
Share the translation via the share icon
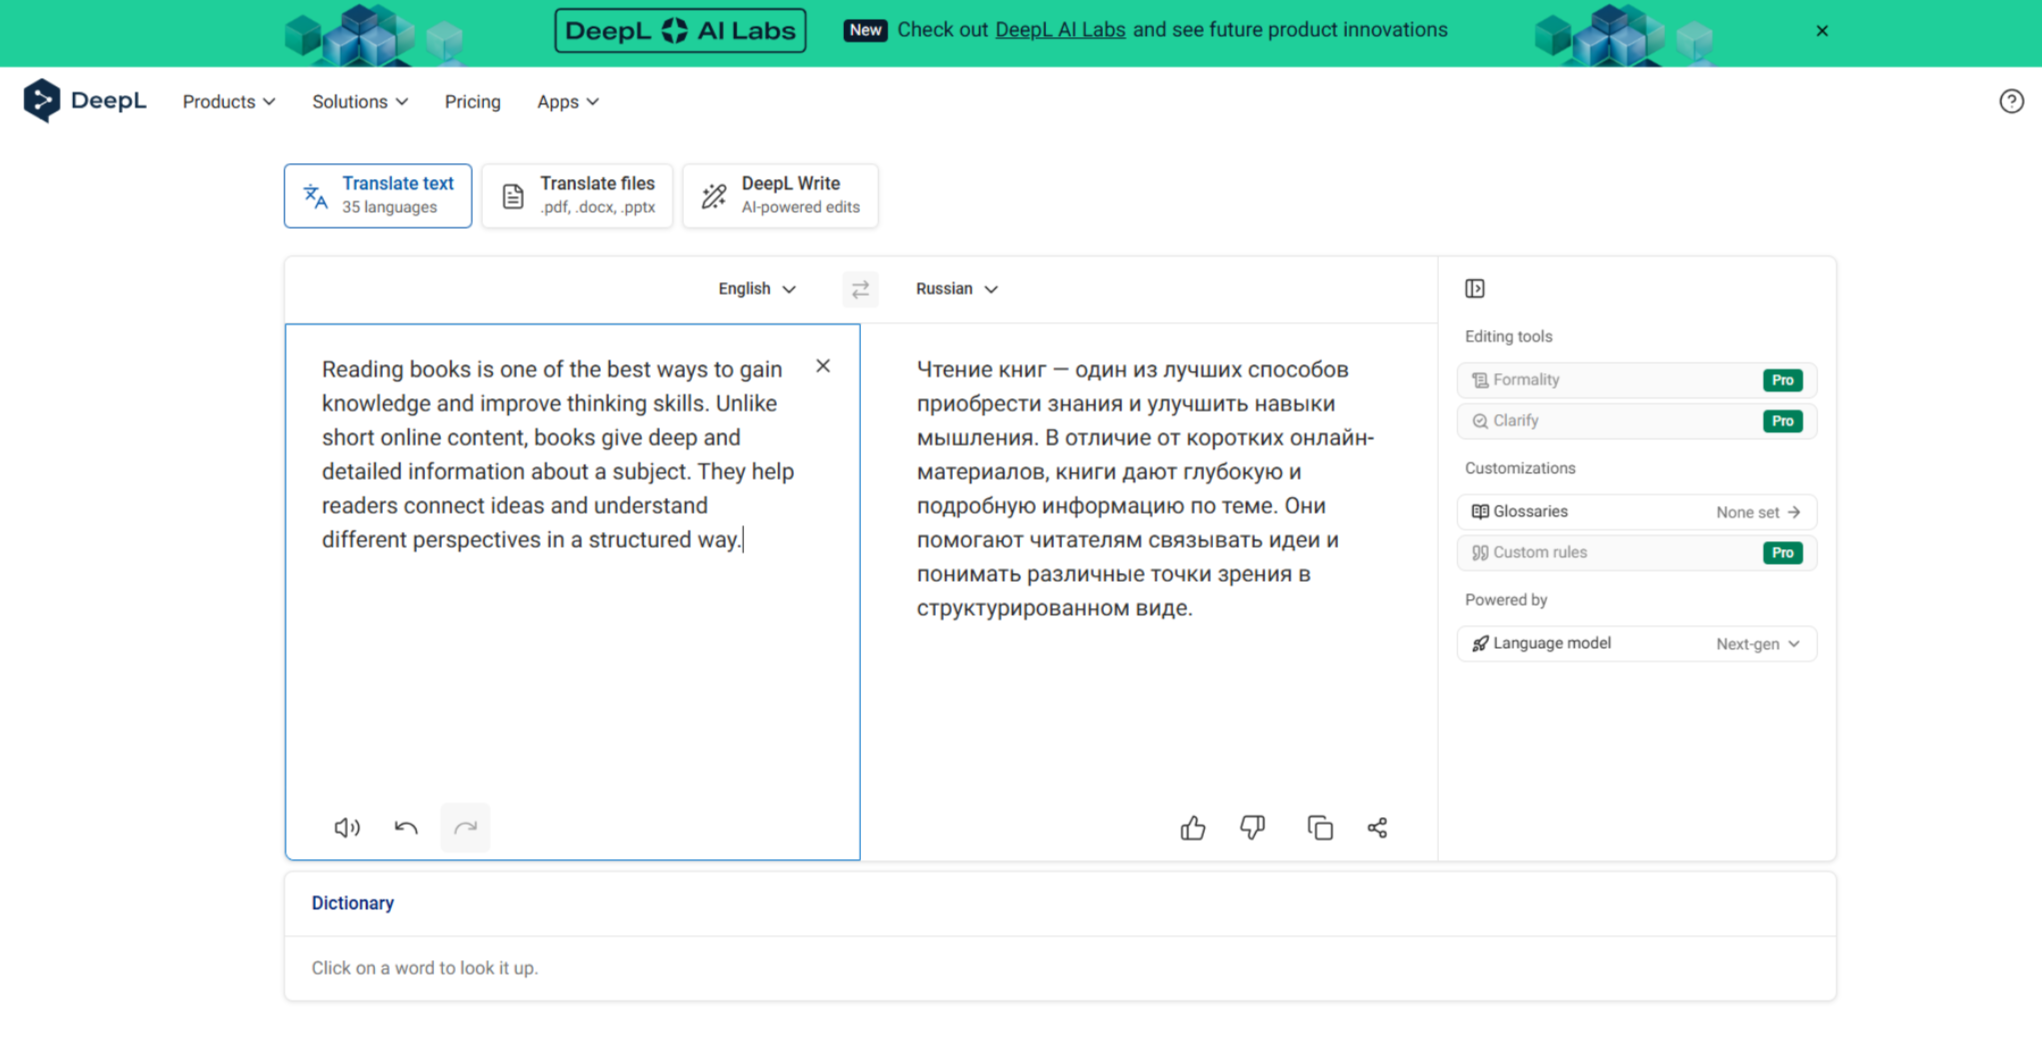pos(1377,827)
